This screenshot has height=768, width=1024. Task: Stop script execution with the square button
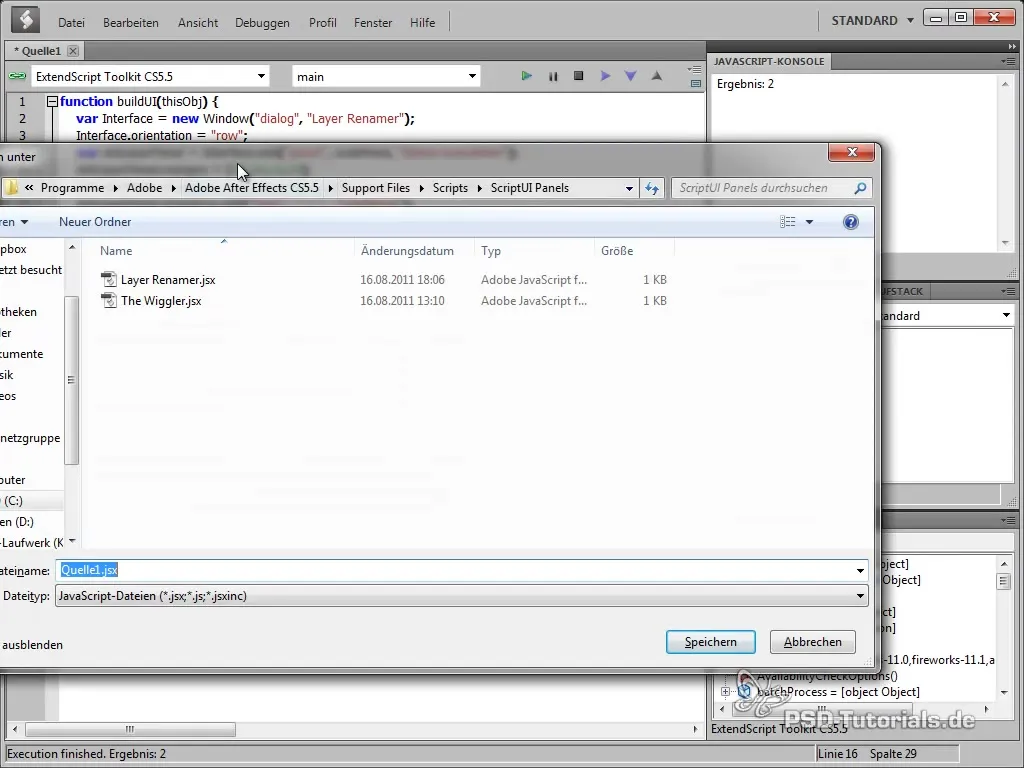pos(579,76)
